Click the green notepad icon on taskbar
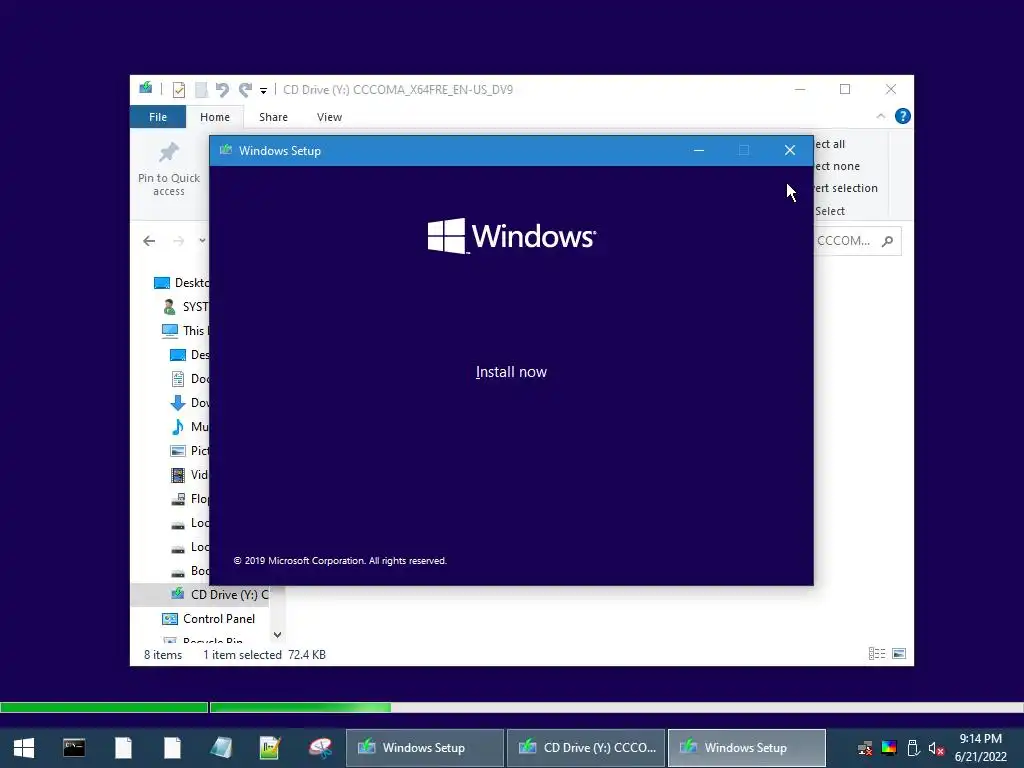Viewport: 1024px width, 768px height. point(269,748)
